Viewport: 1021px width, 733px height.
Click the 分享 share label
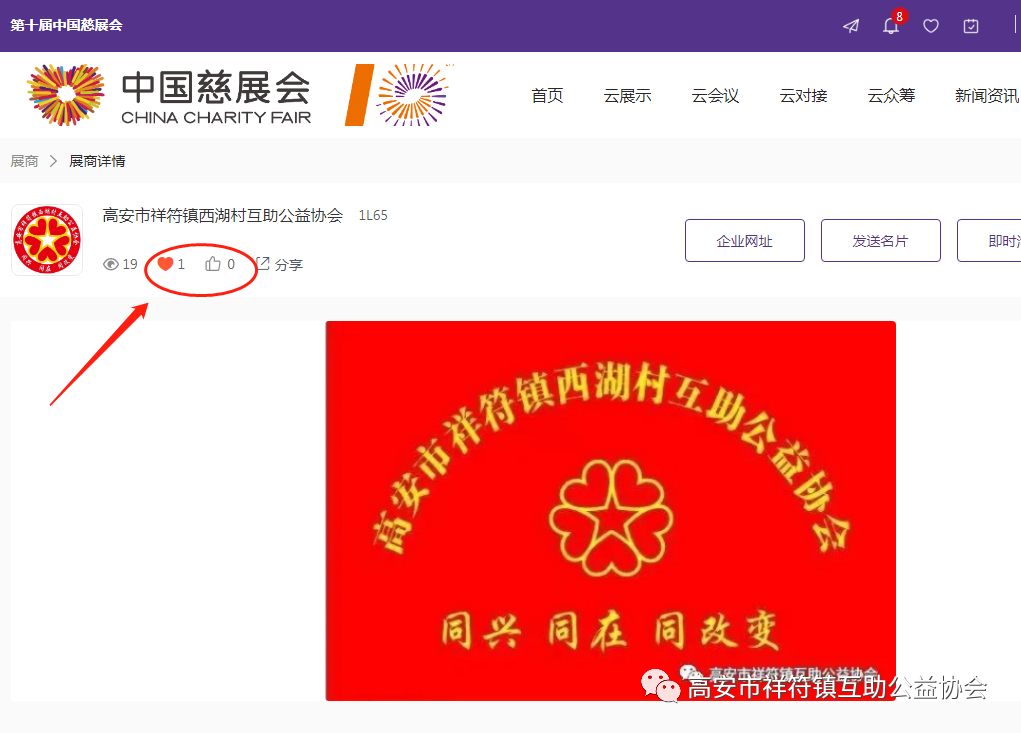[288, 264]
